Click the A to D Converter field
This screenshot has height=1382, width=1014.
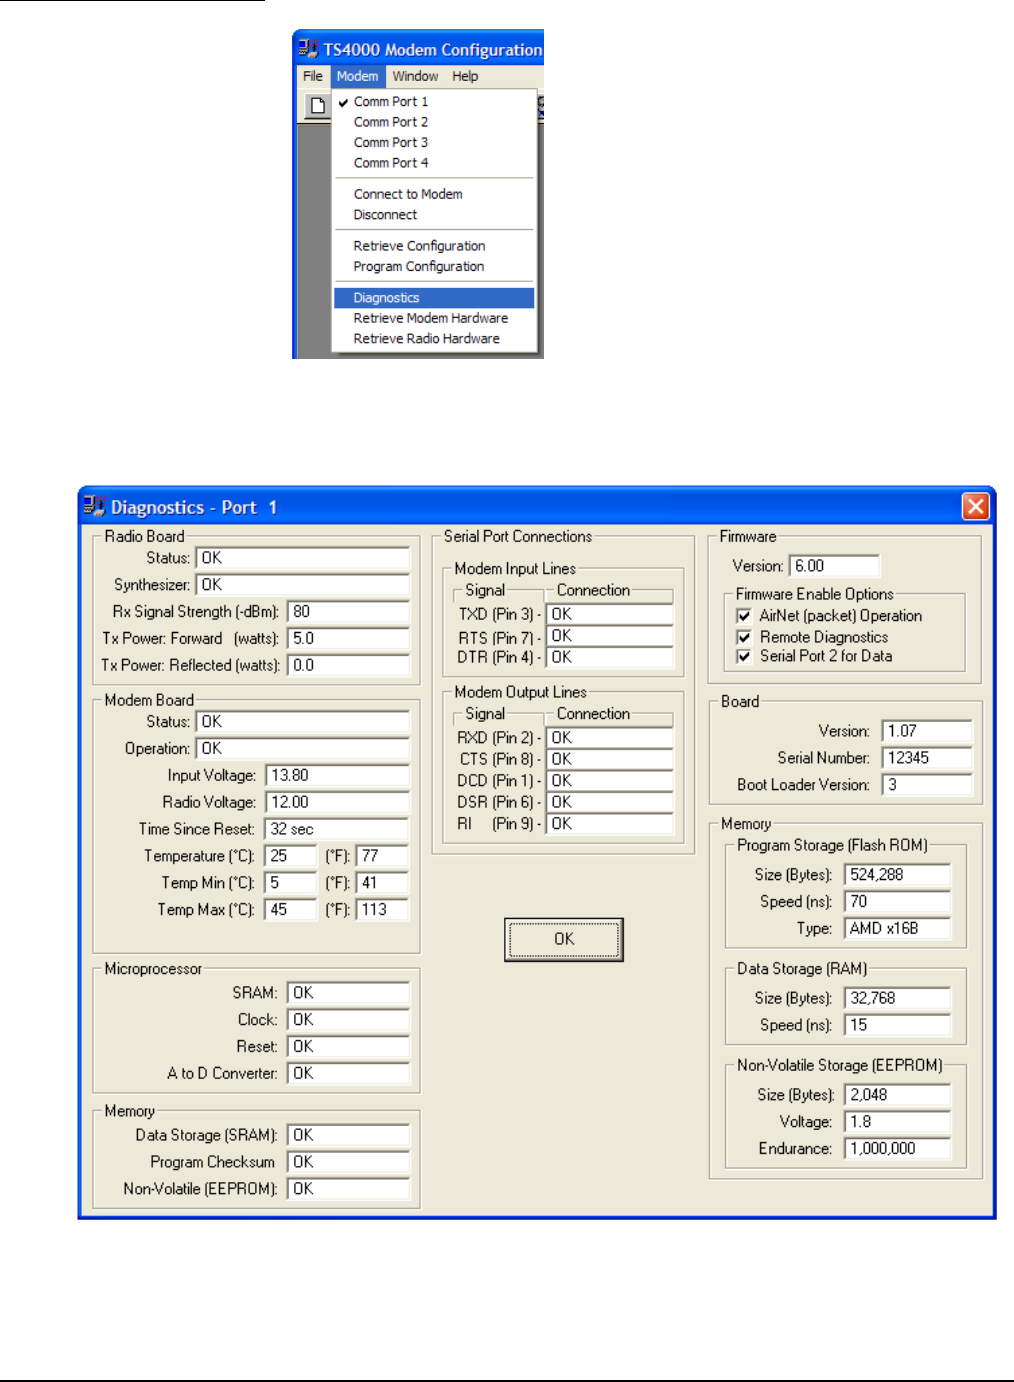(x=349, y=1074)
